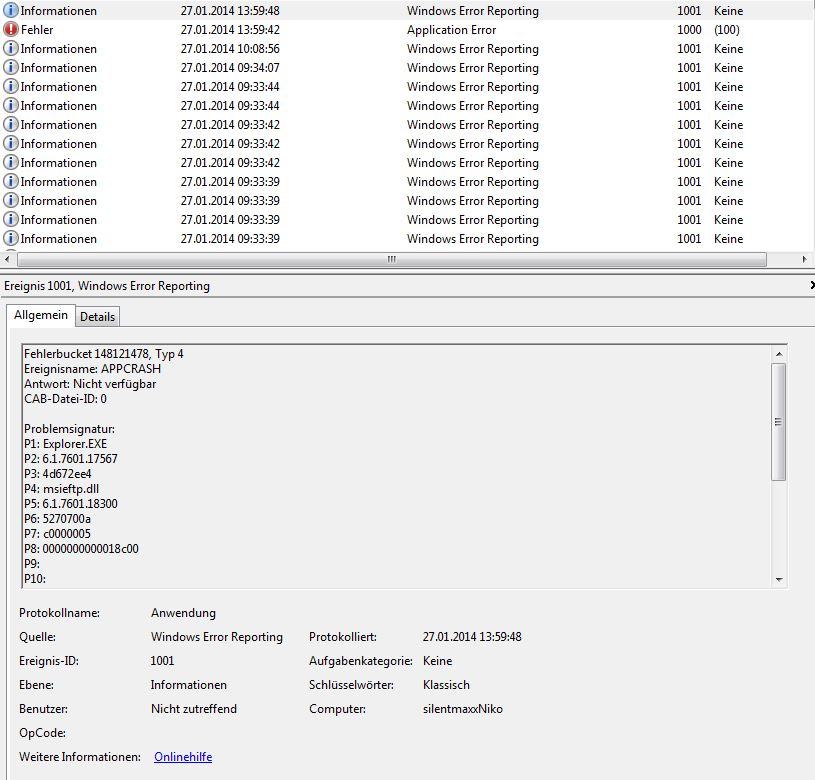Click the P4: msieftp.dll line
This screenshot has width=815, height=780.
coord(61,489)
